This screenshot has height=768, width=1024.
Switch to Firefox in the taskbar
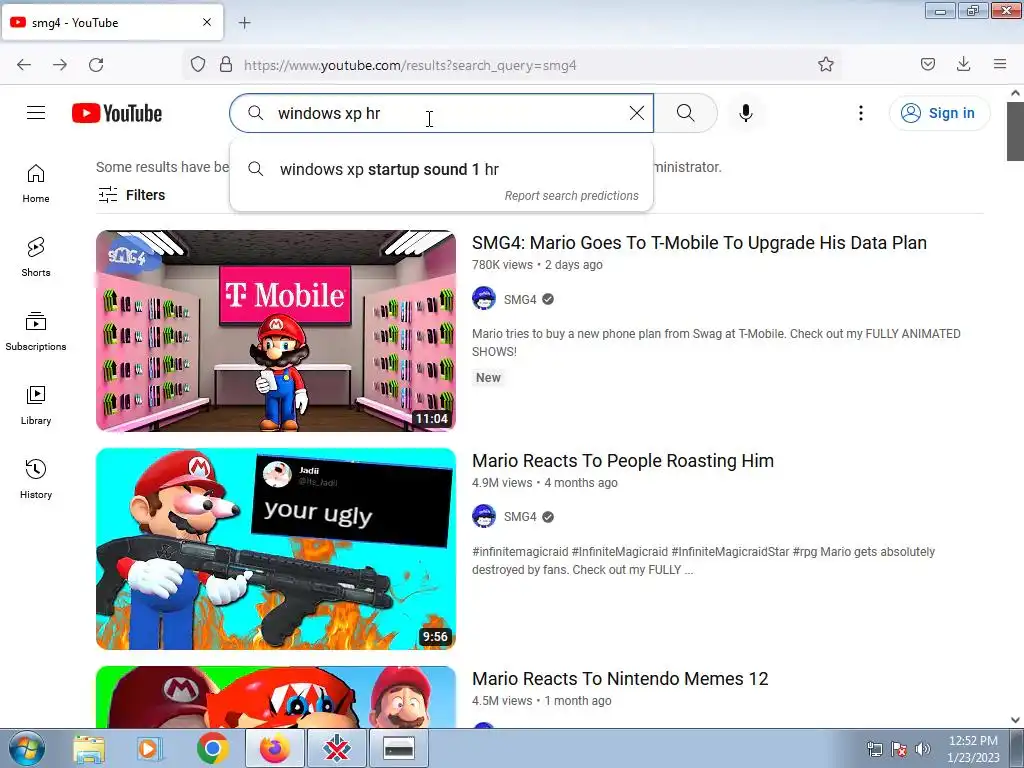point(275,749)
